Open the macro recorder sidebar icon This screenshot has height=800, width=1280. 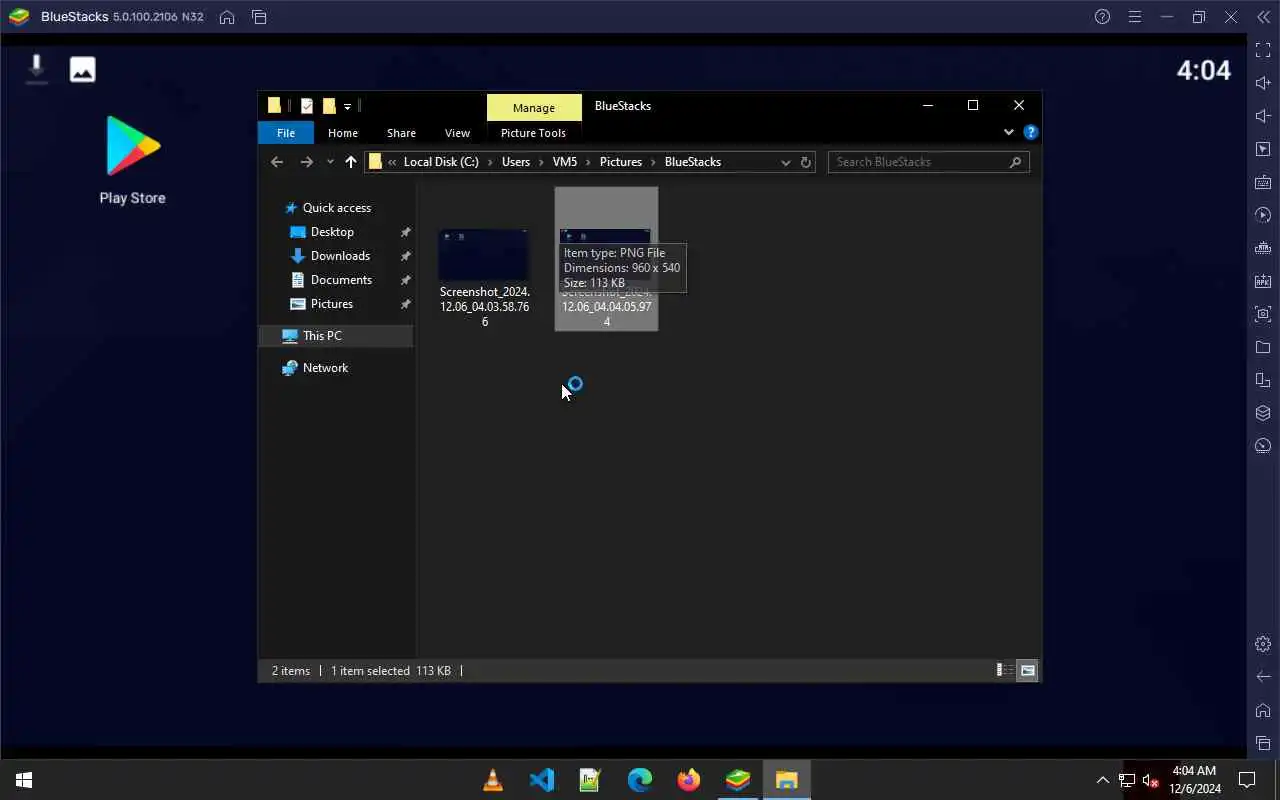[x=1263, y=248]
